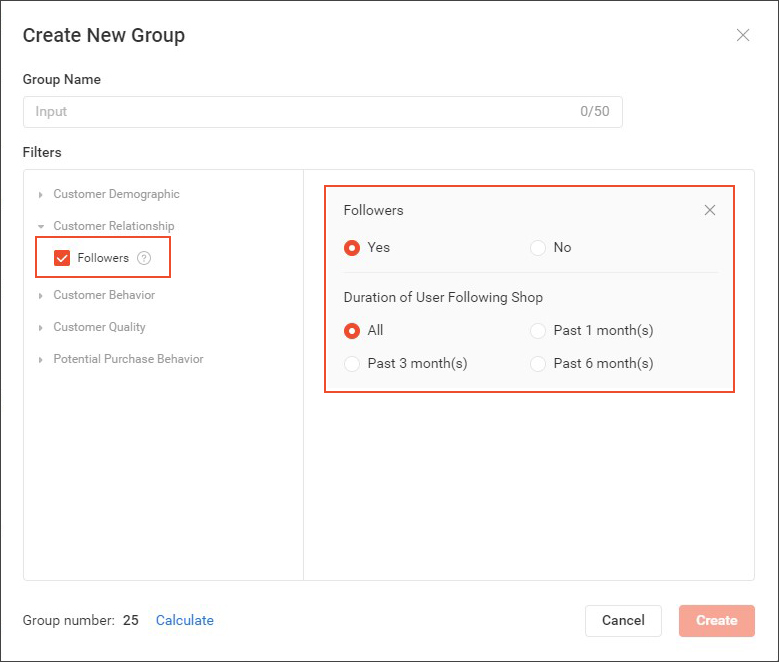Select the No radio under Followers
Screen dimensions: 779x662
(x=538, y=247)
